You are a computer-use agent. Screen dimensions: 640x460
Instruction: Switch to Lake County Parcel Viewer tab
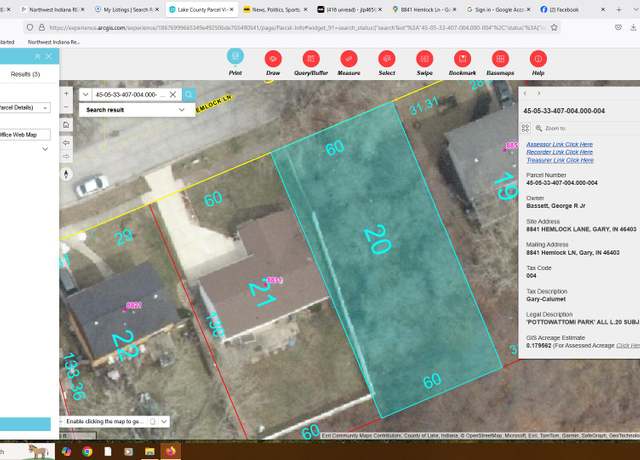click(x=202, y=9)
